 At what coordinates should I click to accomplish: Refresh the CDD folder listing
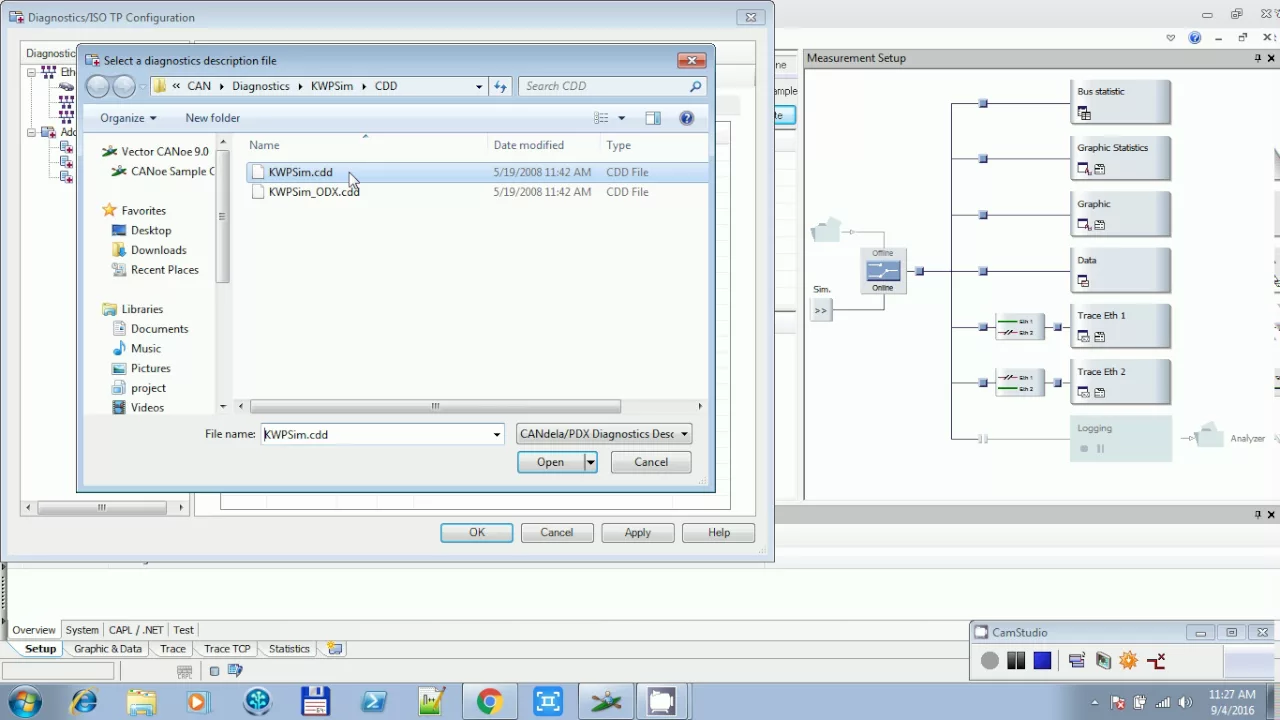[500, 86]
